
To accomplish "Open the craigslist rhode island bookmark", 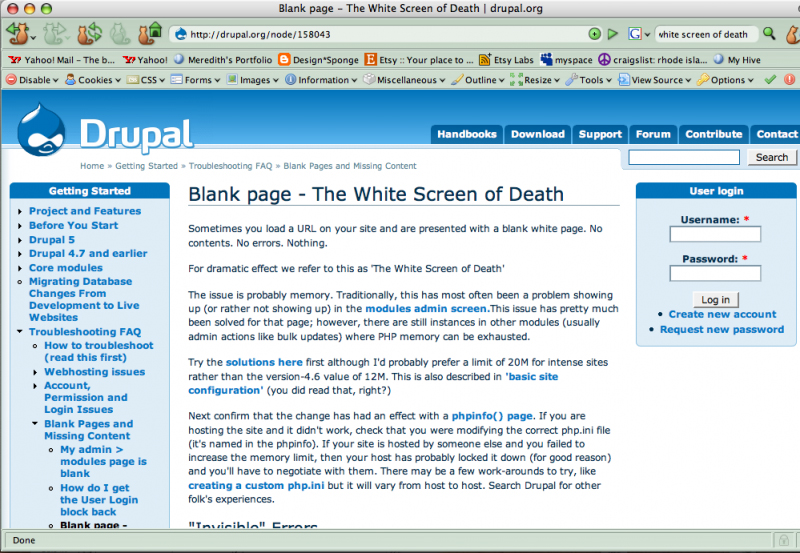I will (x=653, y=60).
